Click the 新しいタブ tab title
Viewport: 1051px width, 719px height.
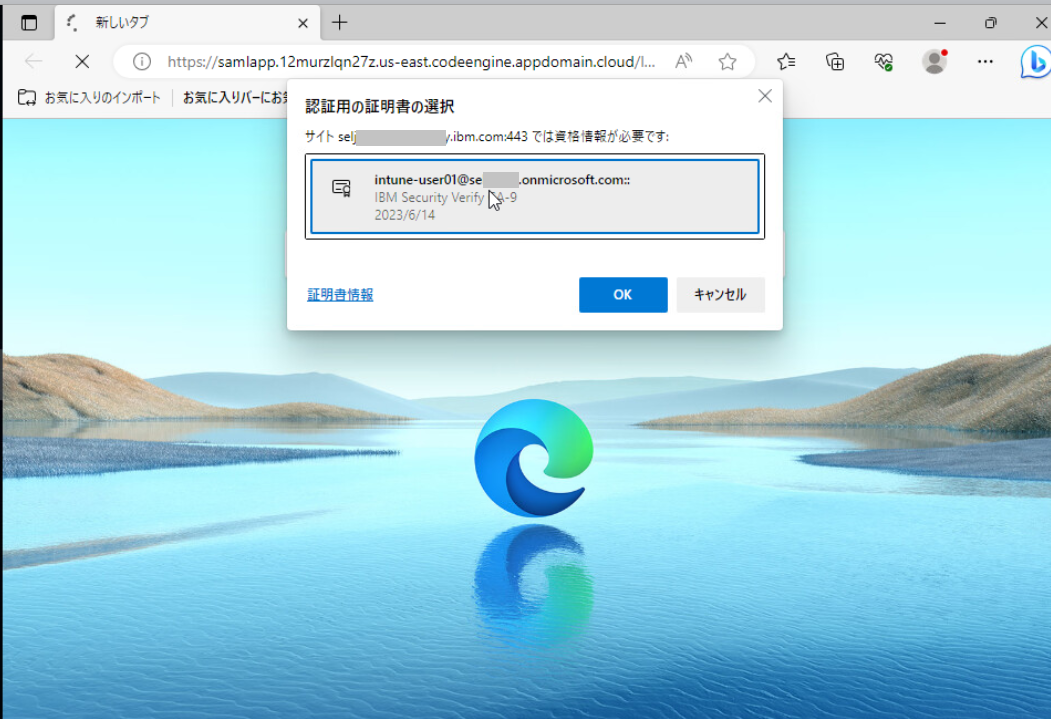123,23
